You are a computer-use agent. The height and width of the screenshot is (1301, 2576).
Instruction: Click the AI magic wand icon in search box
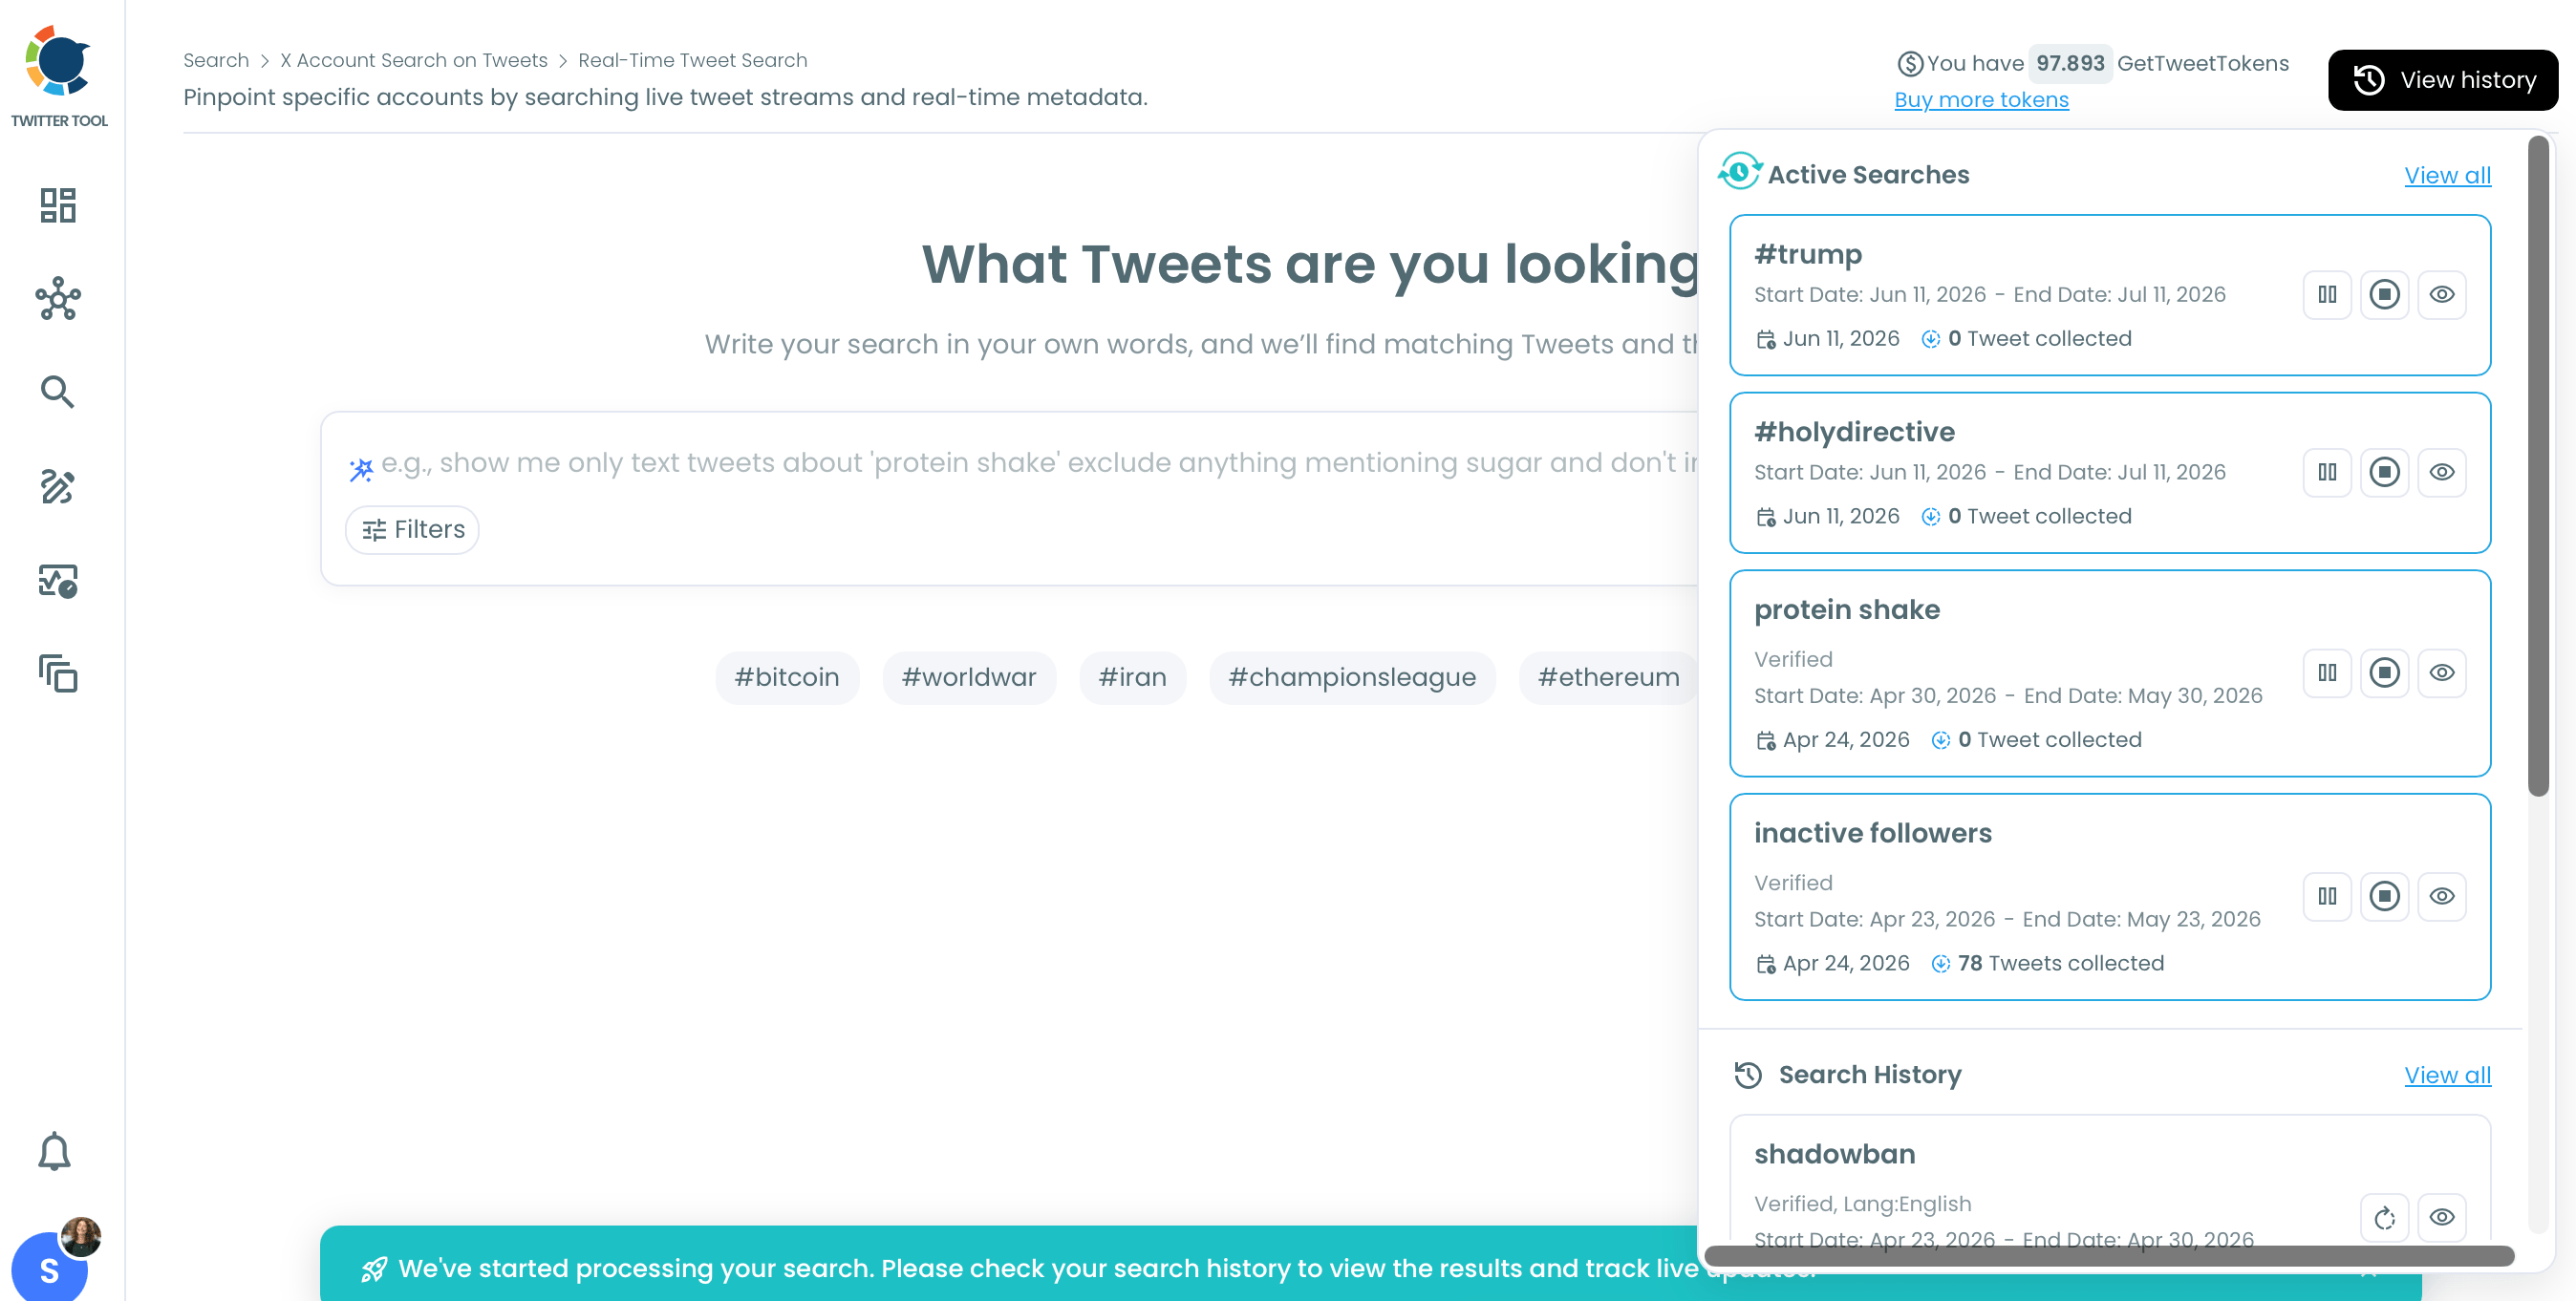pos(361,468)
